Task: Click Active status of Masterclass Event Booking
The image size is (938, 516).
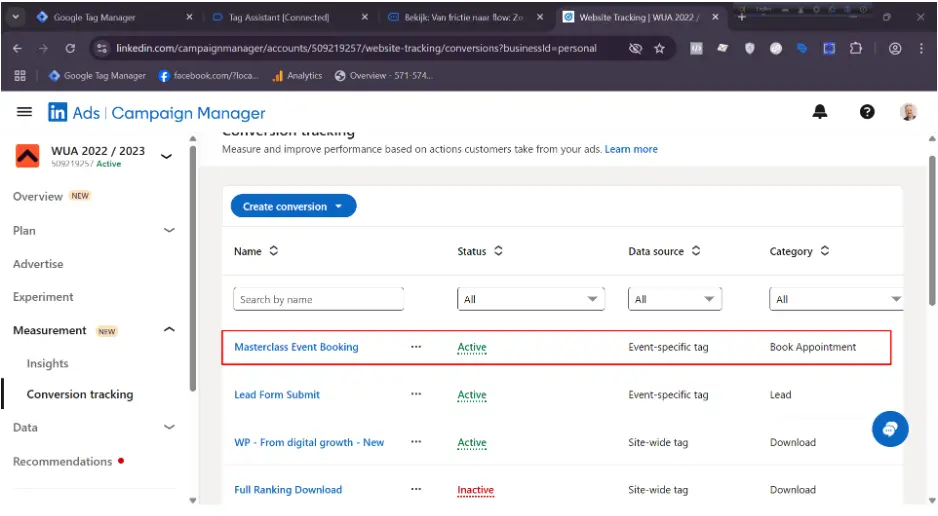Action: tap(472, 347)
